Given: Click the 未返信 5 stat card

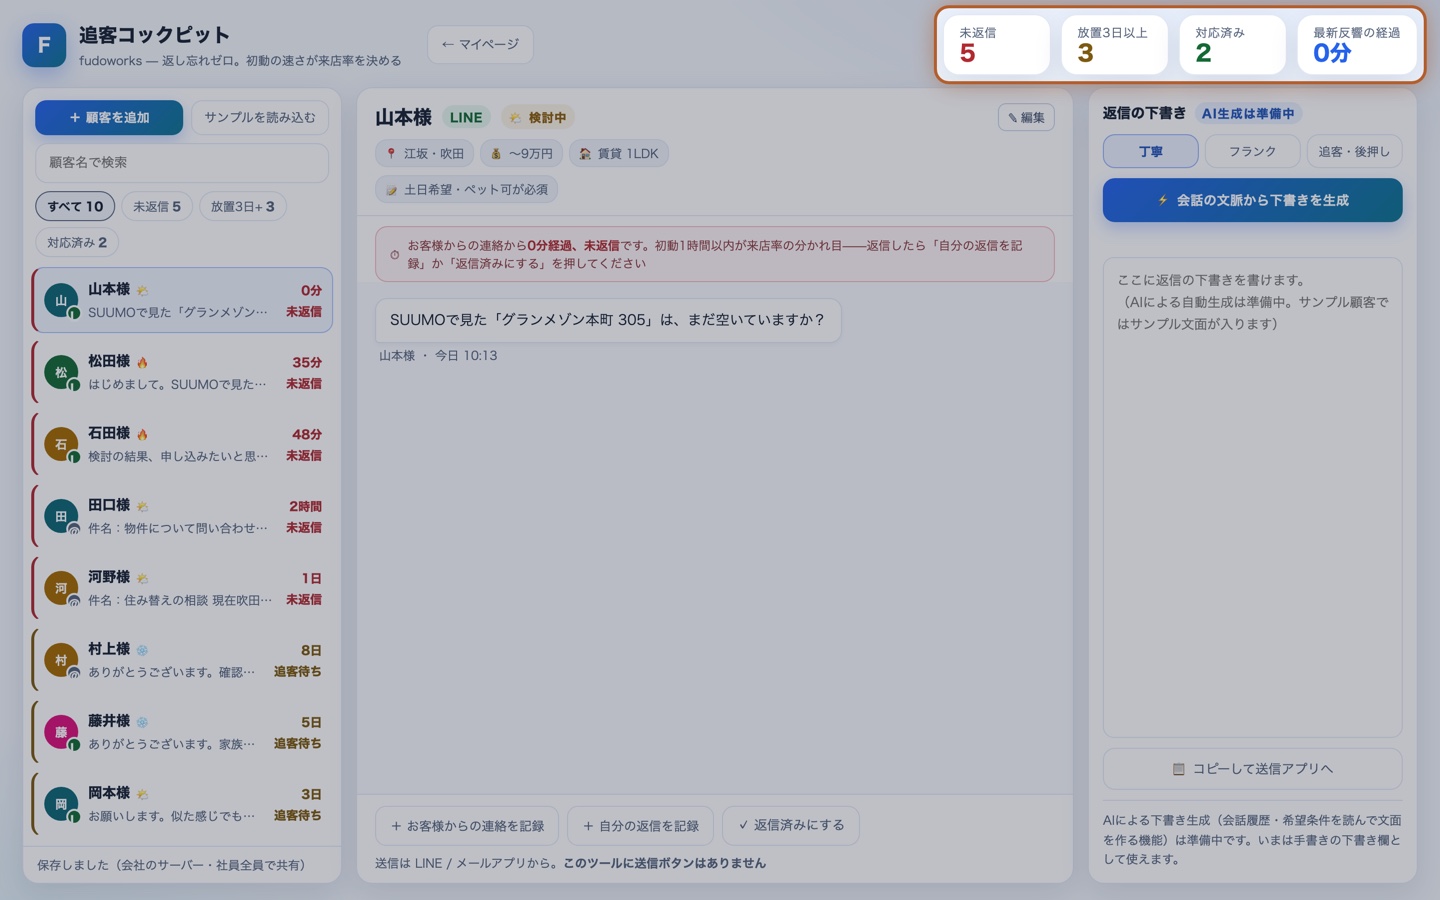Looking at the screenshot, I should coord(997,44).
